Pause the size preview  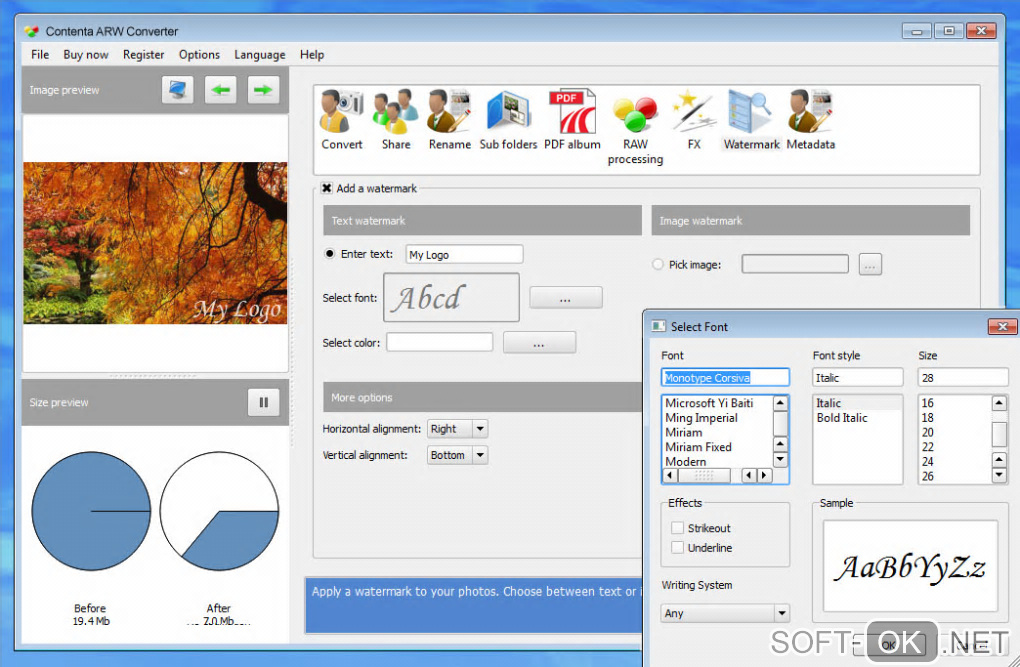click(x=263, y=402)
